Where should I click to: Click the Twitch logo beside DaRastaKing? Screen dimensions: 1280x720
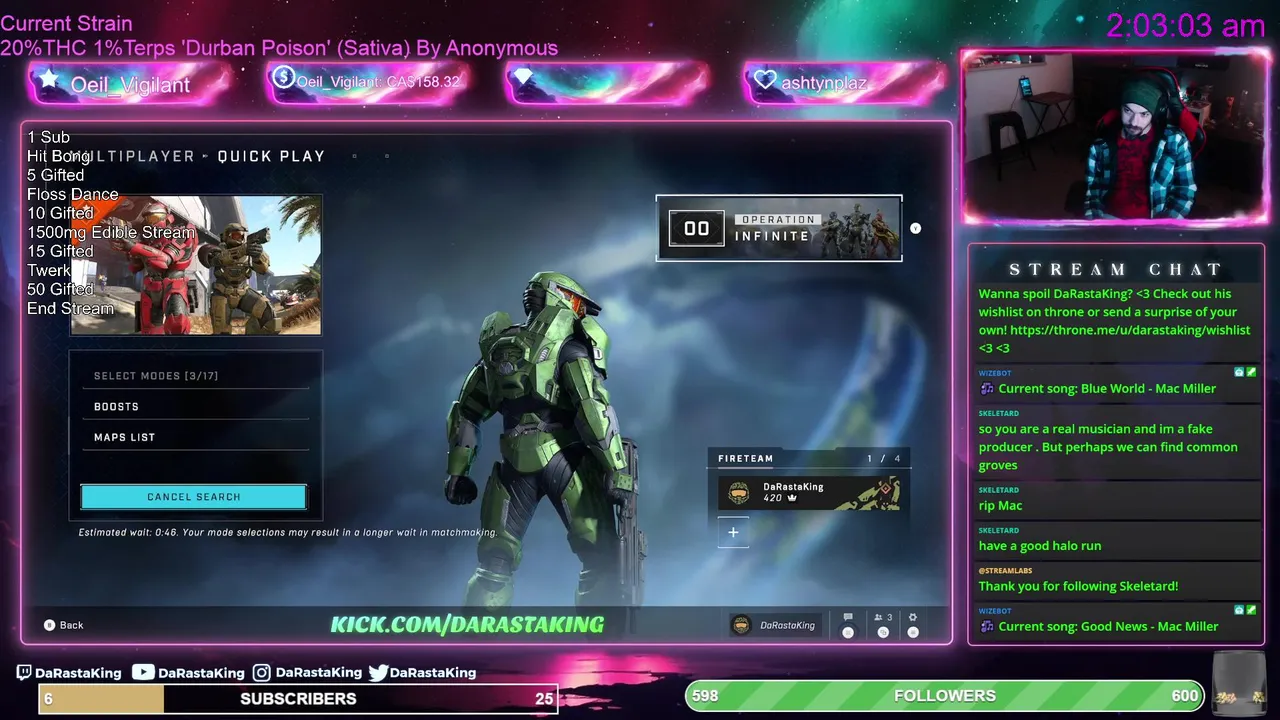coord(24,673)
